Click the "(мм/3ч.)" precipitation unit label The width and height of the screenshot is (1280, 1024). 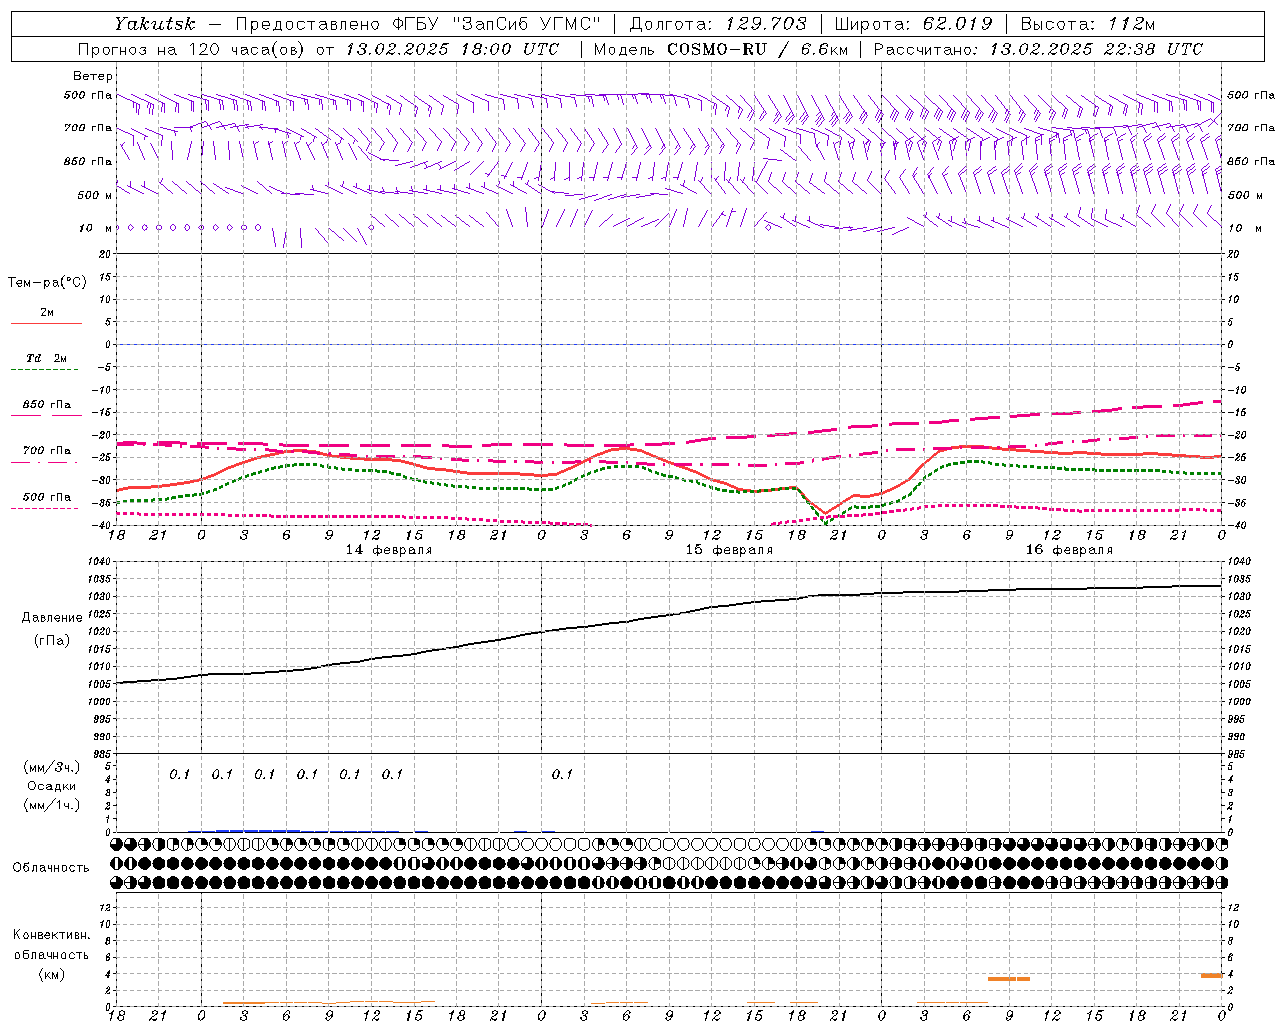pyautogui.click(x=52, y=767)
